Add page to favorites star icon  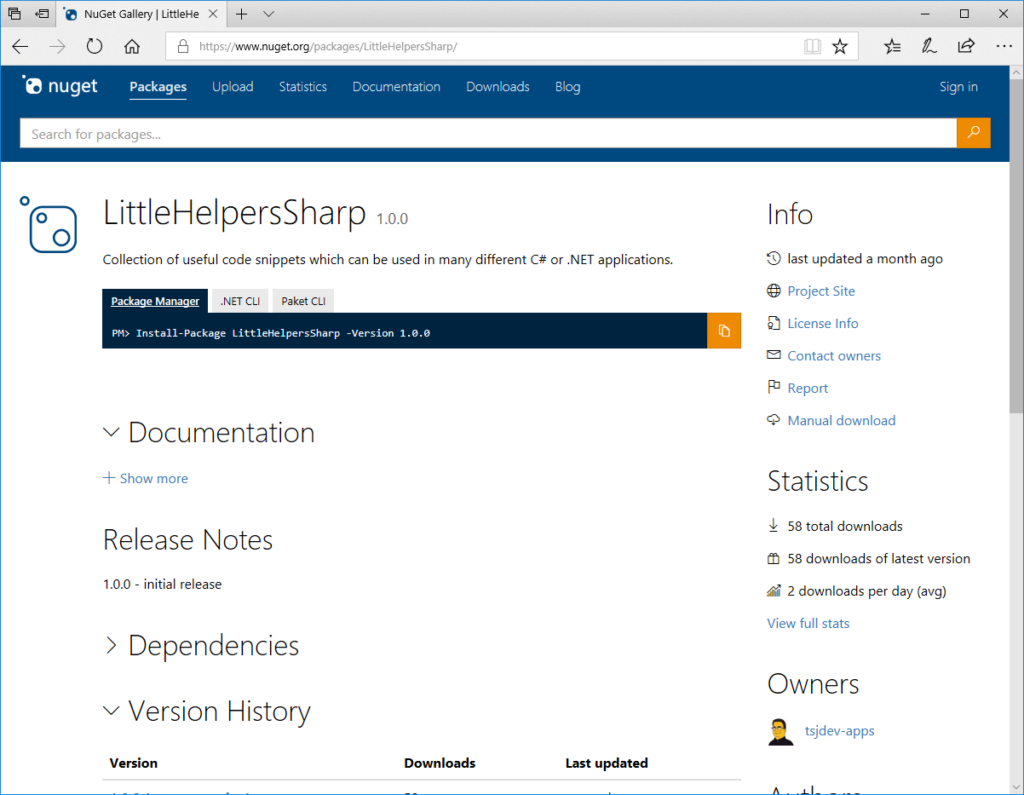pyautogui.click(x=840, y=46)
